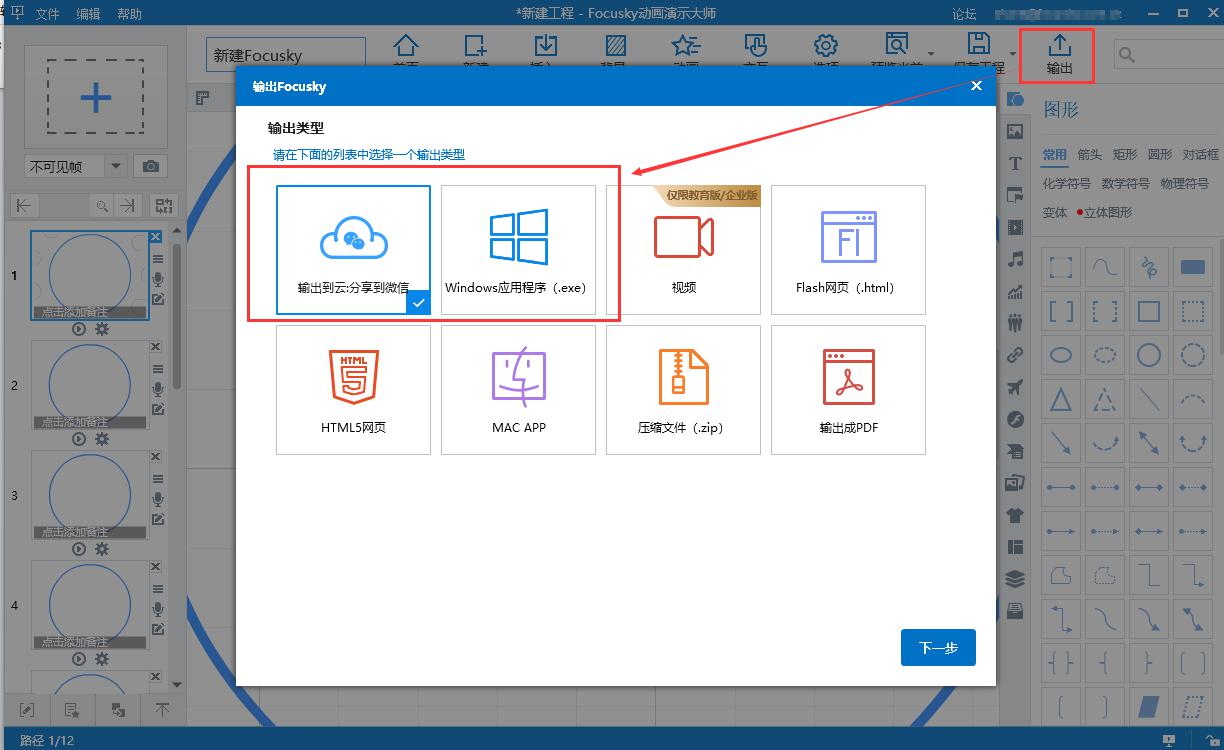Open the chart tool in right sidebar
The image size is (1224, 750).
point(1015,291)
